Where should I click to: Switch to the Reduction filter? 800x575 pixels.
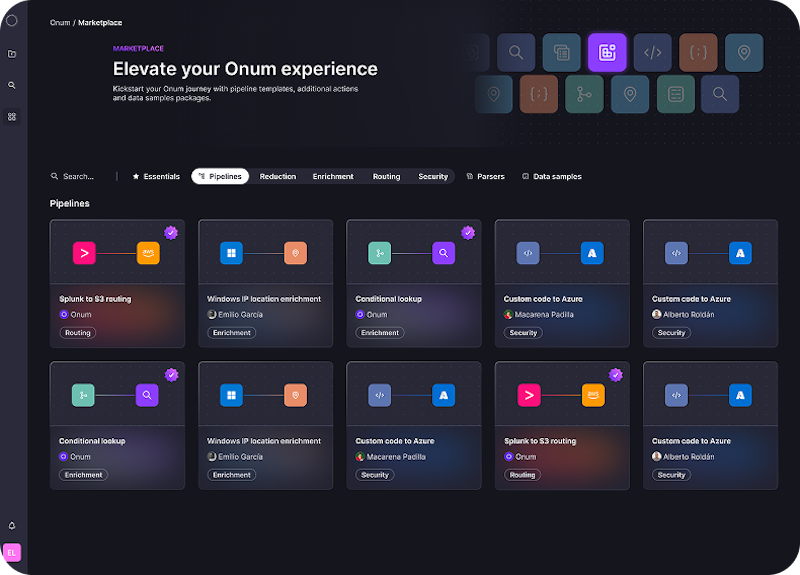coord(278,177)
